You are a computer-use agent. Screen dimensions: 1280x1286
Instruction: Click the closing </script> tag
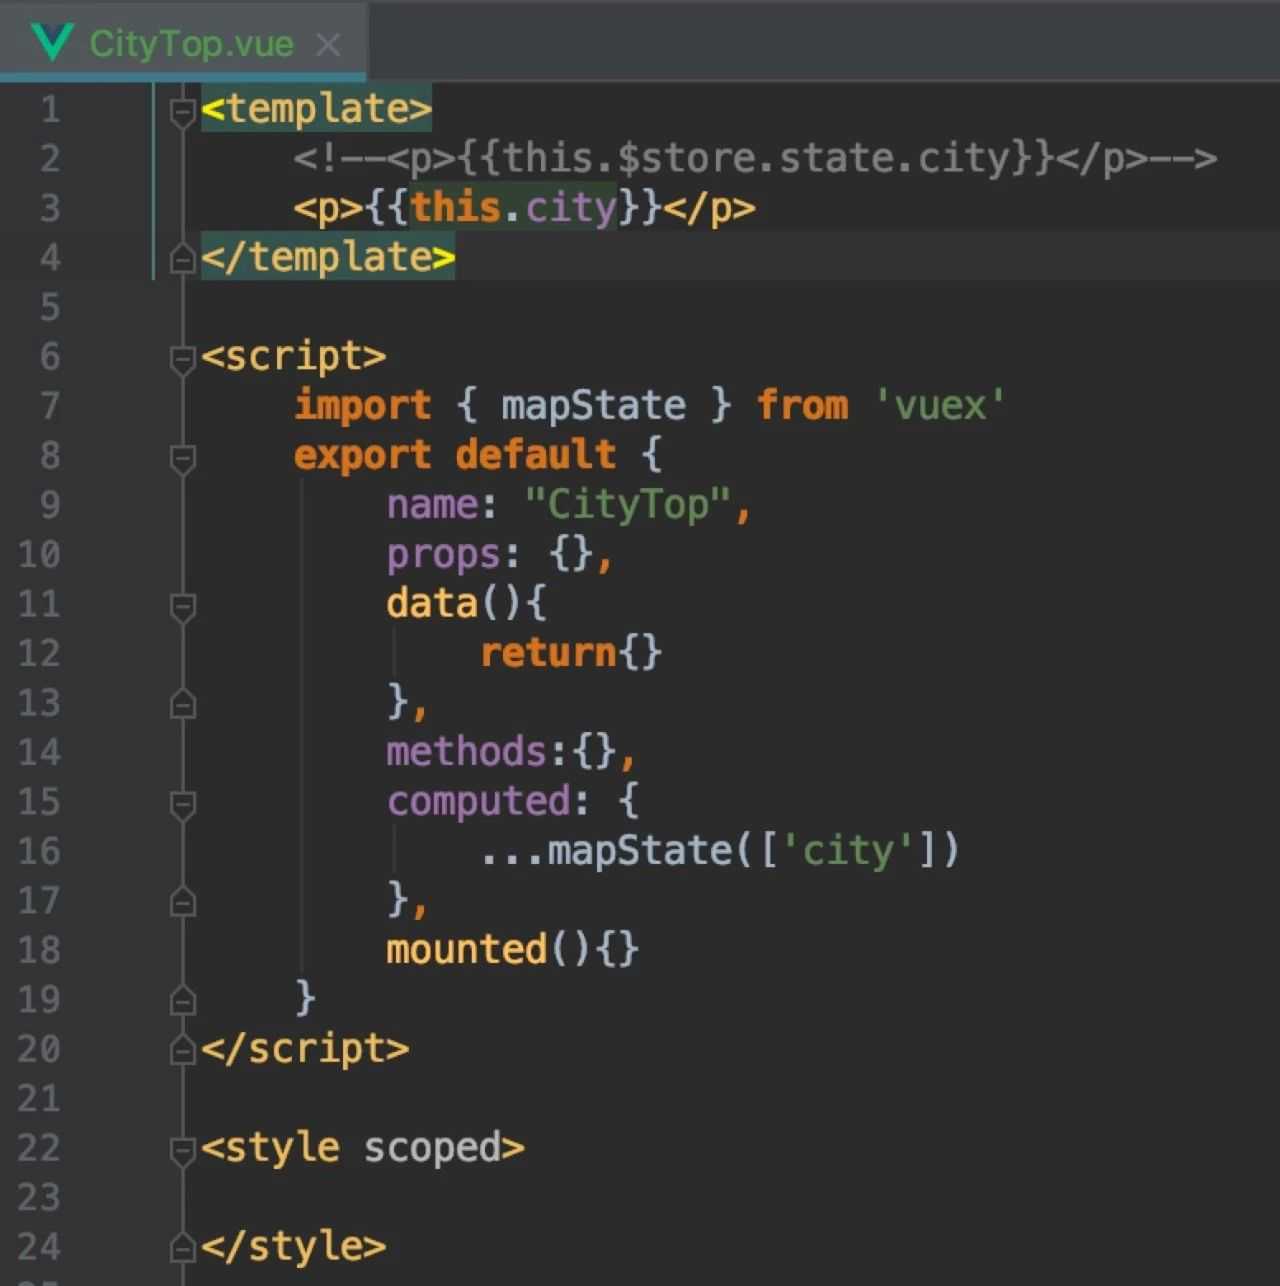tap(305, 1048)
